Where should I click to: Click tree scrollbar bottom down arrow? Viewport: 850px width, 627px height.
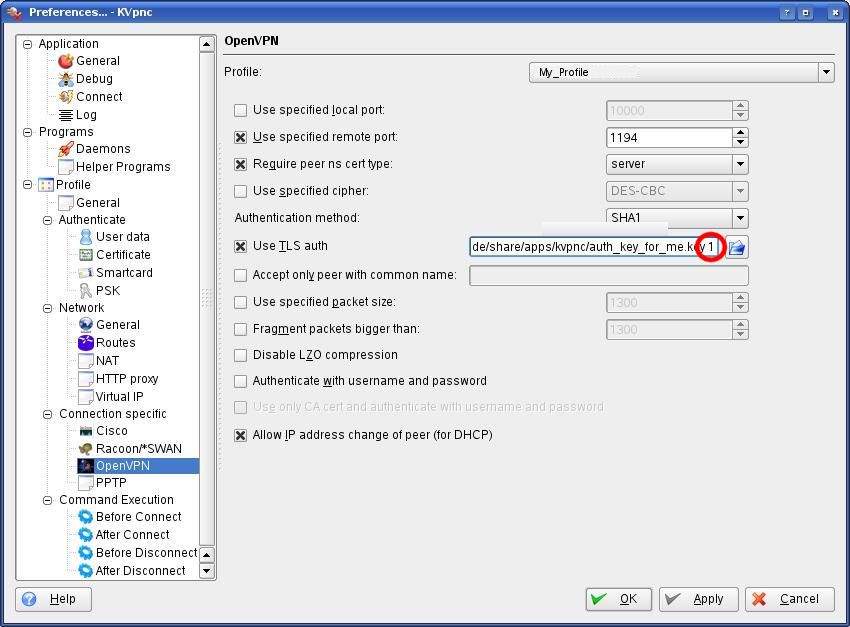[207, 571]
